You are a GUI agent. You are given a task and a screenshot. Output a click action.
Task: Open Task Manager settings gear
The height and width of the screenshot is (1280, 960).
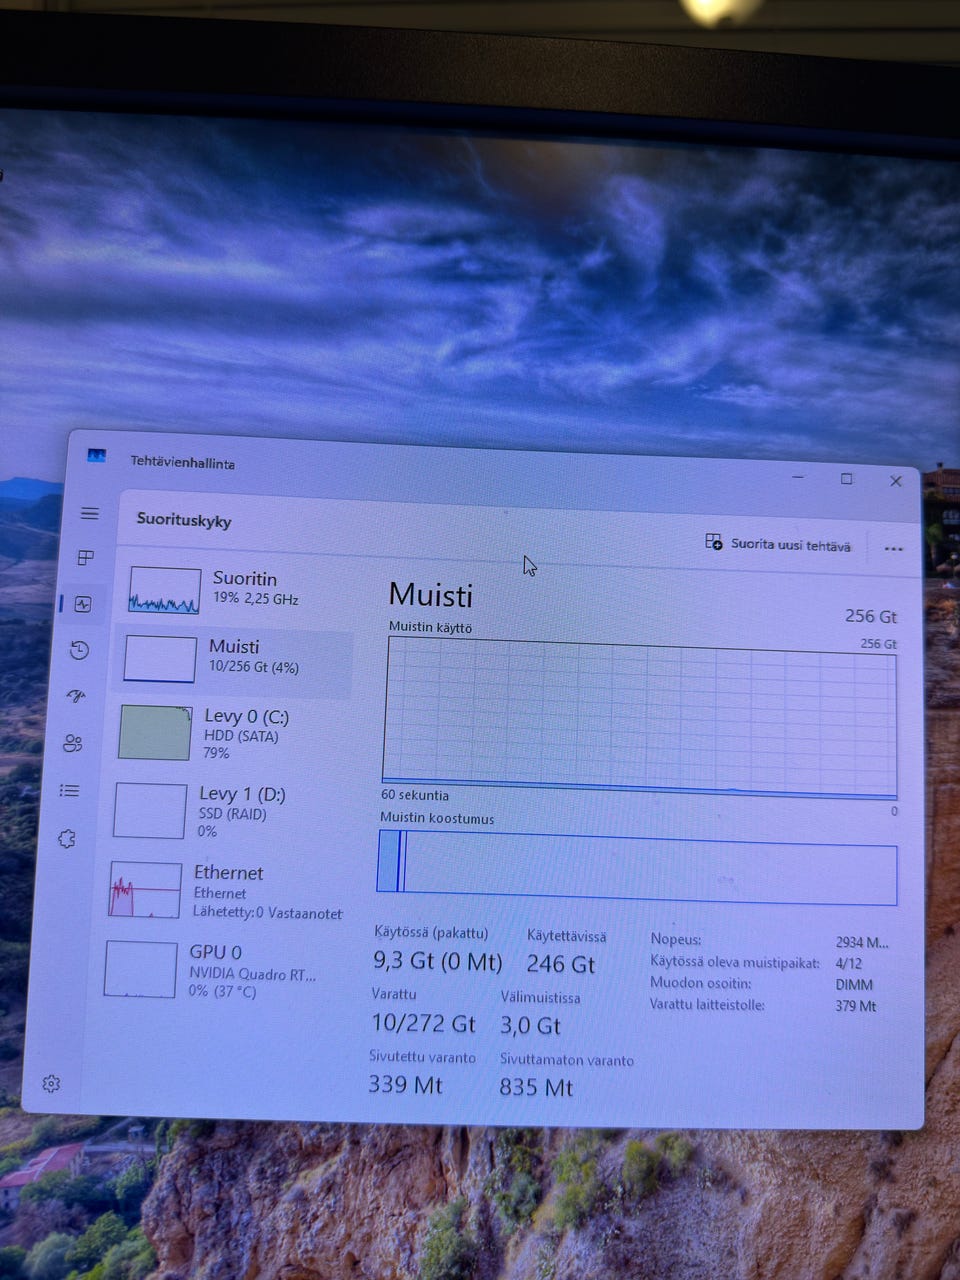[x=51, y=1084]
